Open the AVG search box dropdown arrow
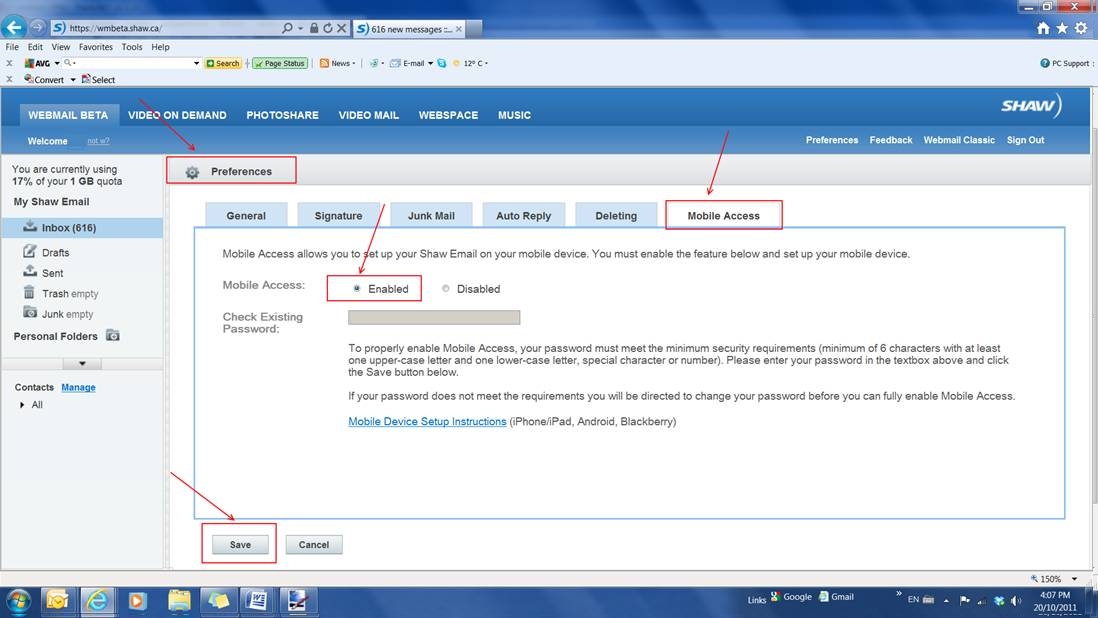The width and height of the screenshot is (1098, 618). pos(196,64)
